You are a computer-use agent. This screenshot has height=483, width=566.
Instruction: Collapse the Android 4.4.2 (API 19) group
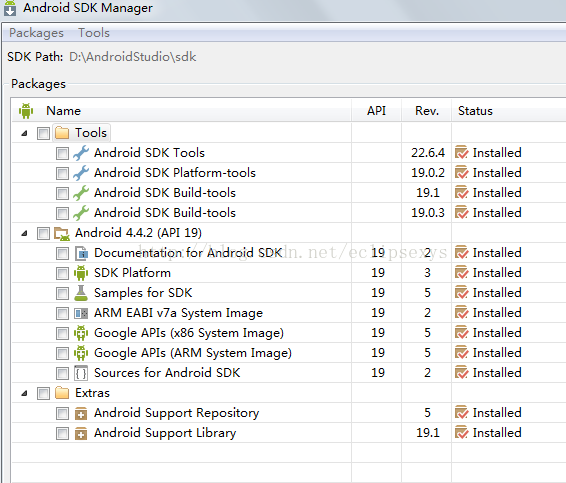pyautogui.click(x=24, y=233)
